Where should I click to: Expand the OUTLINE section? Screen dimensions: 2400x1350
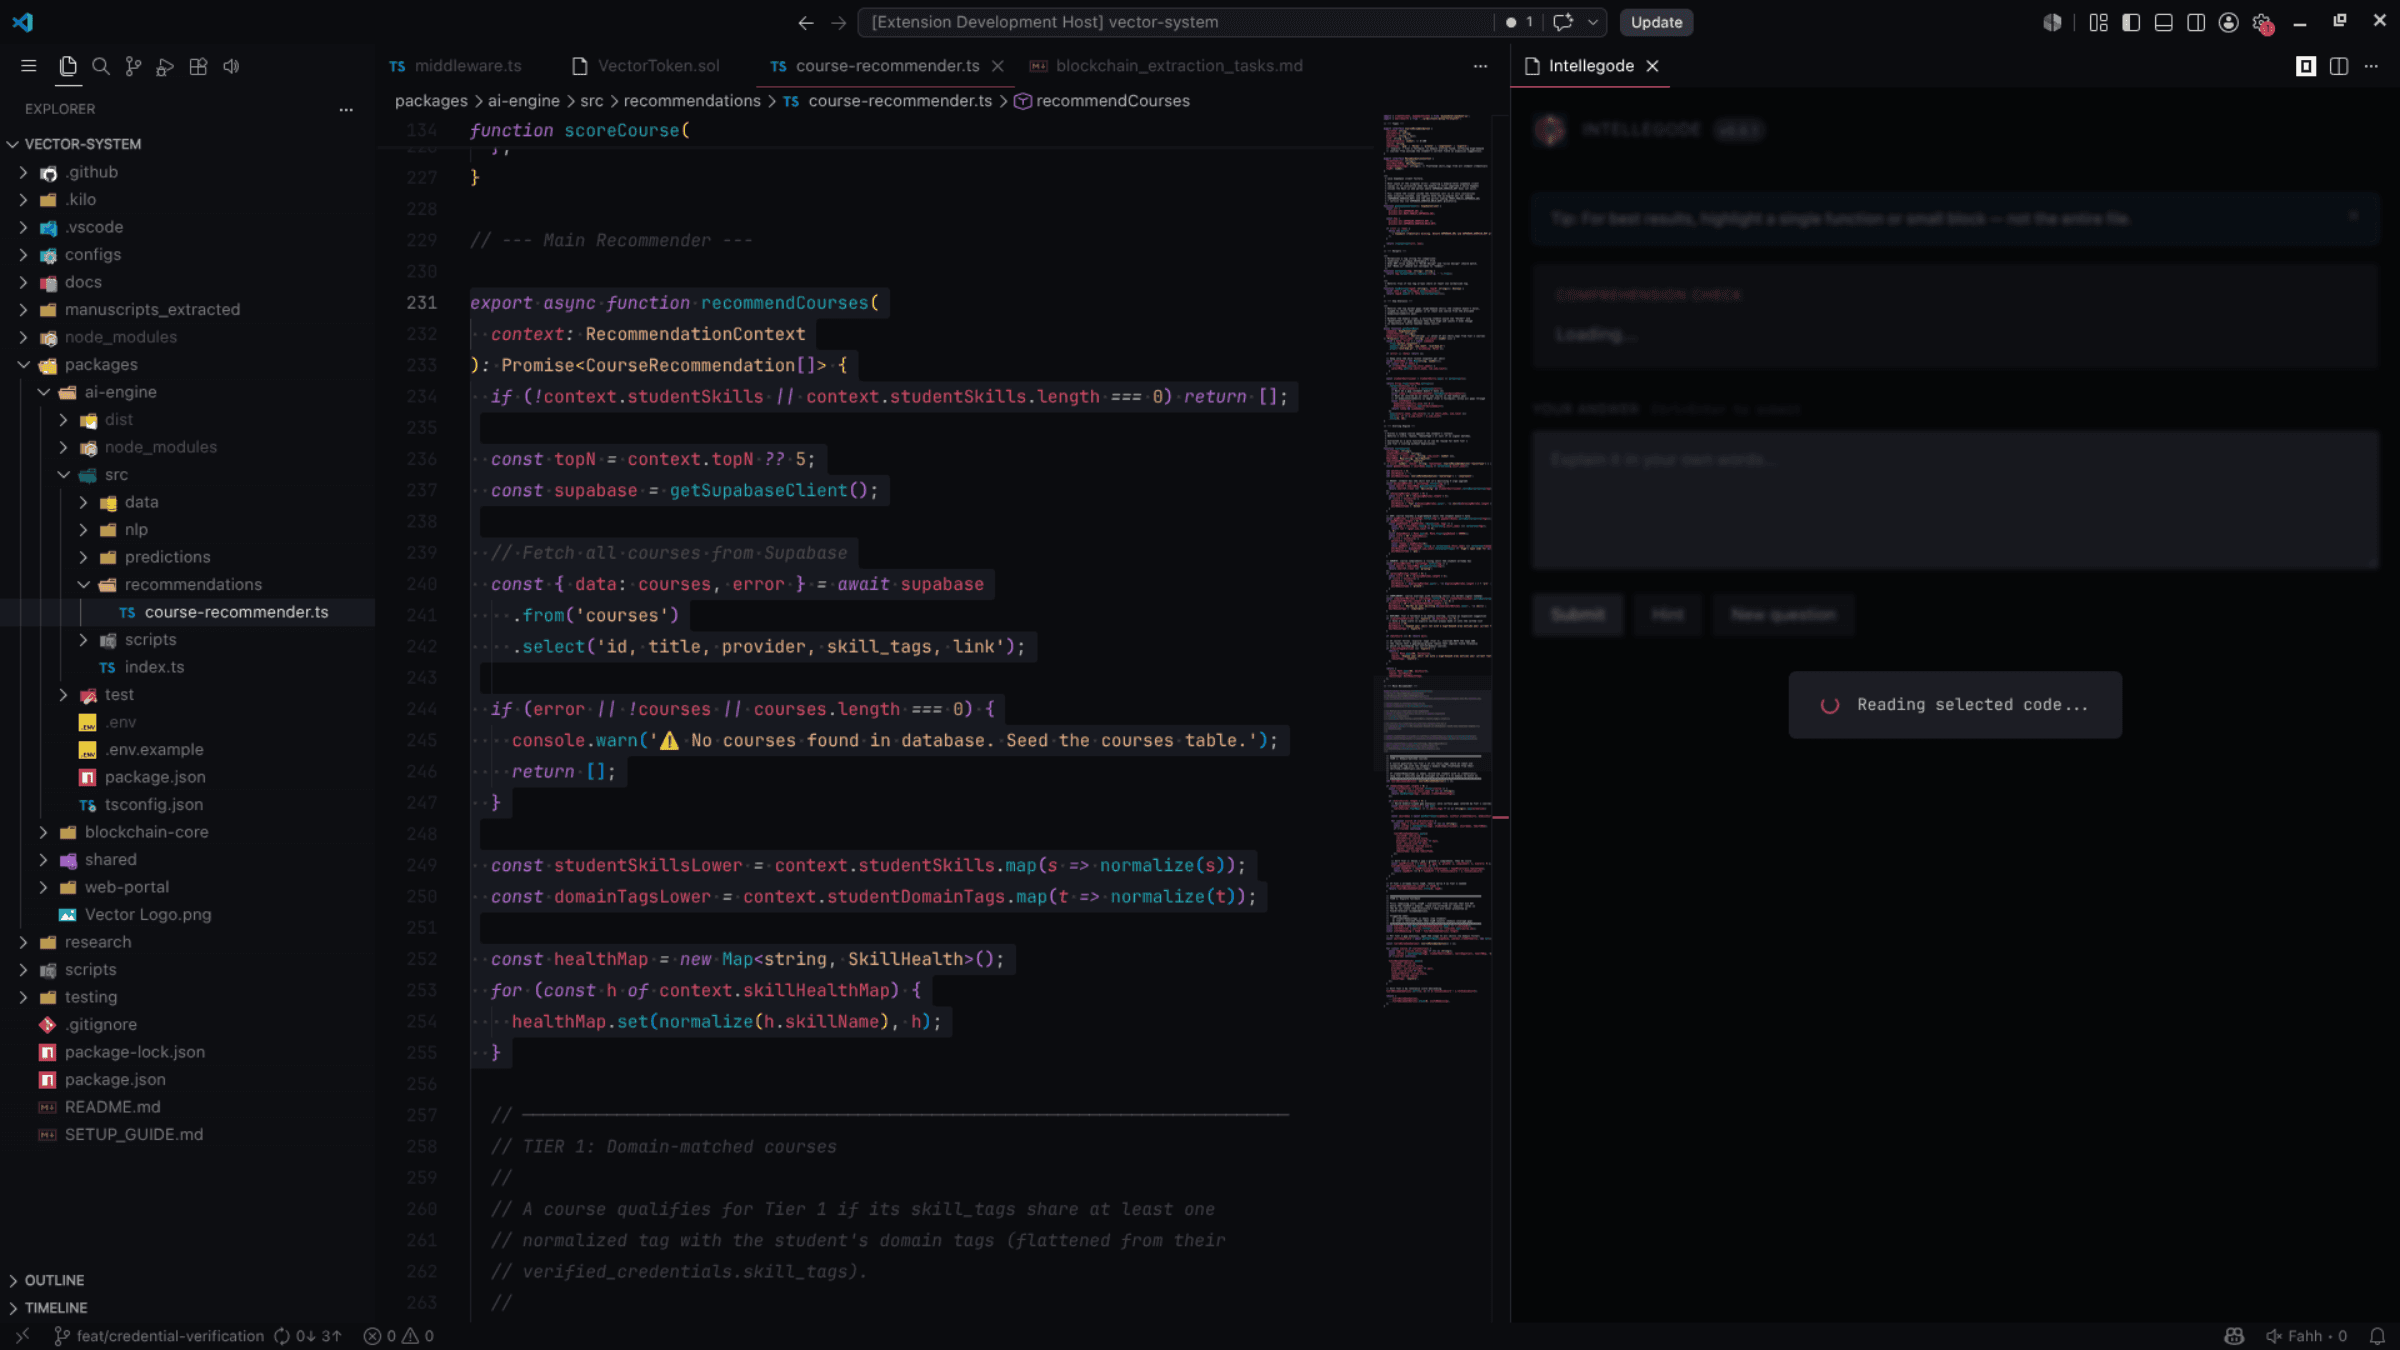[x=54, y=1280]
